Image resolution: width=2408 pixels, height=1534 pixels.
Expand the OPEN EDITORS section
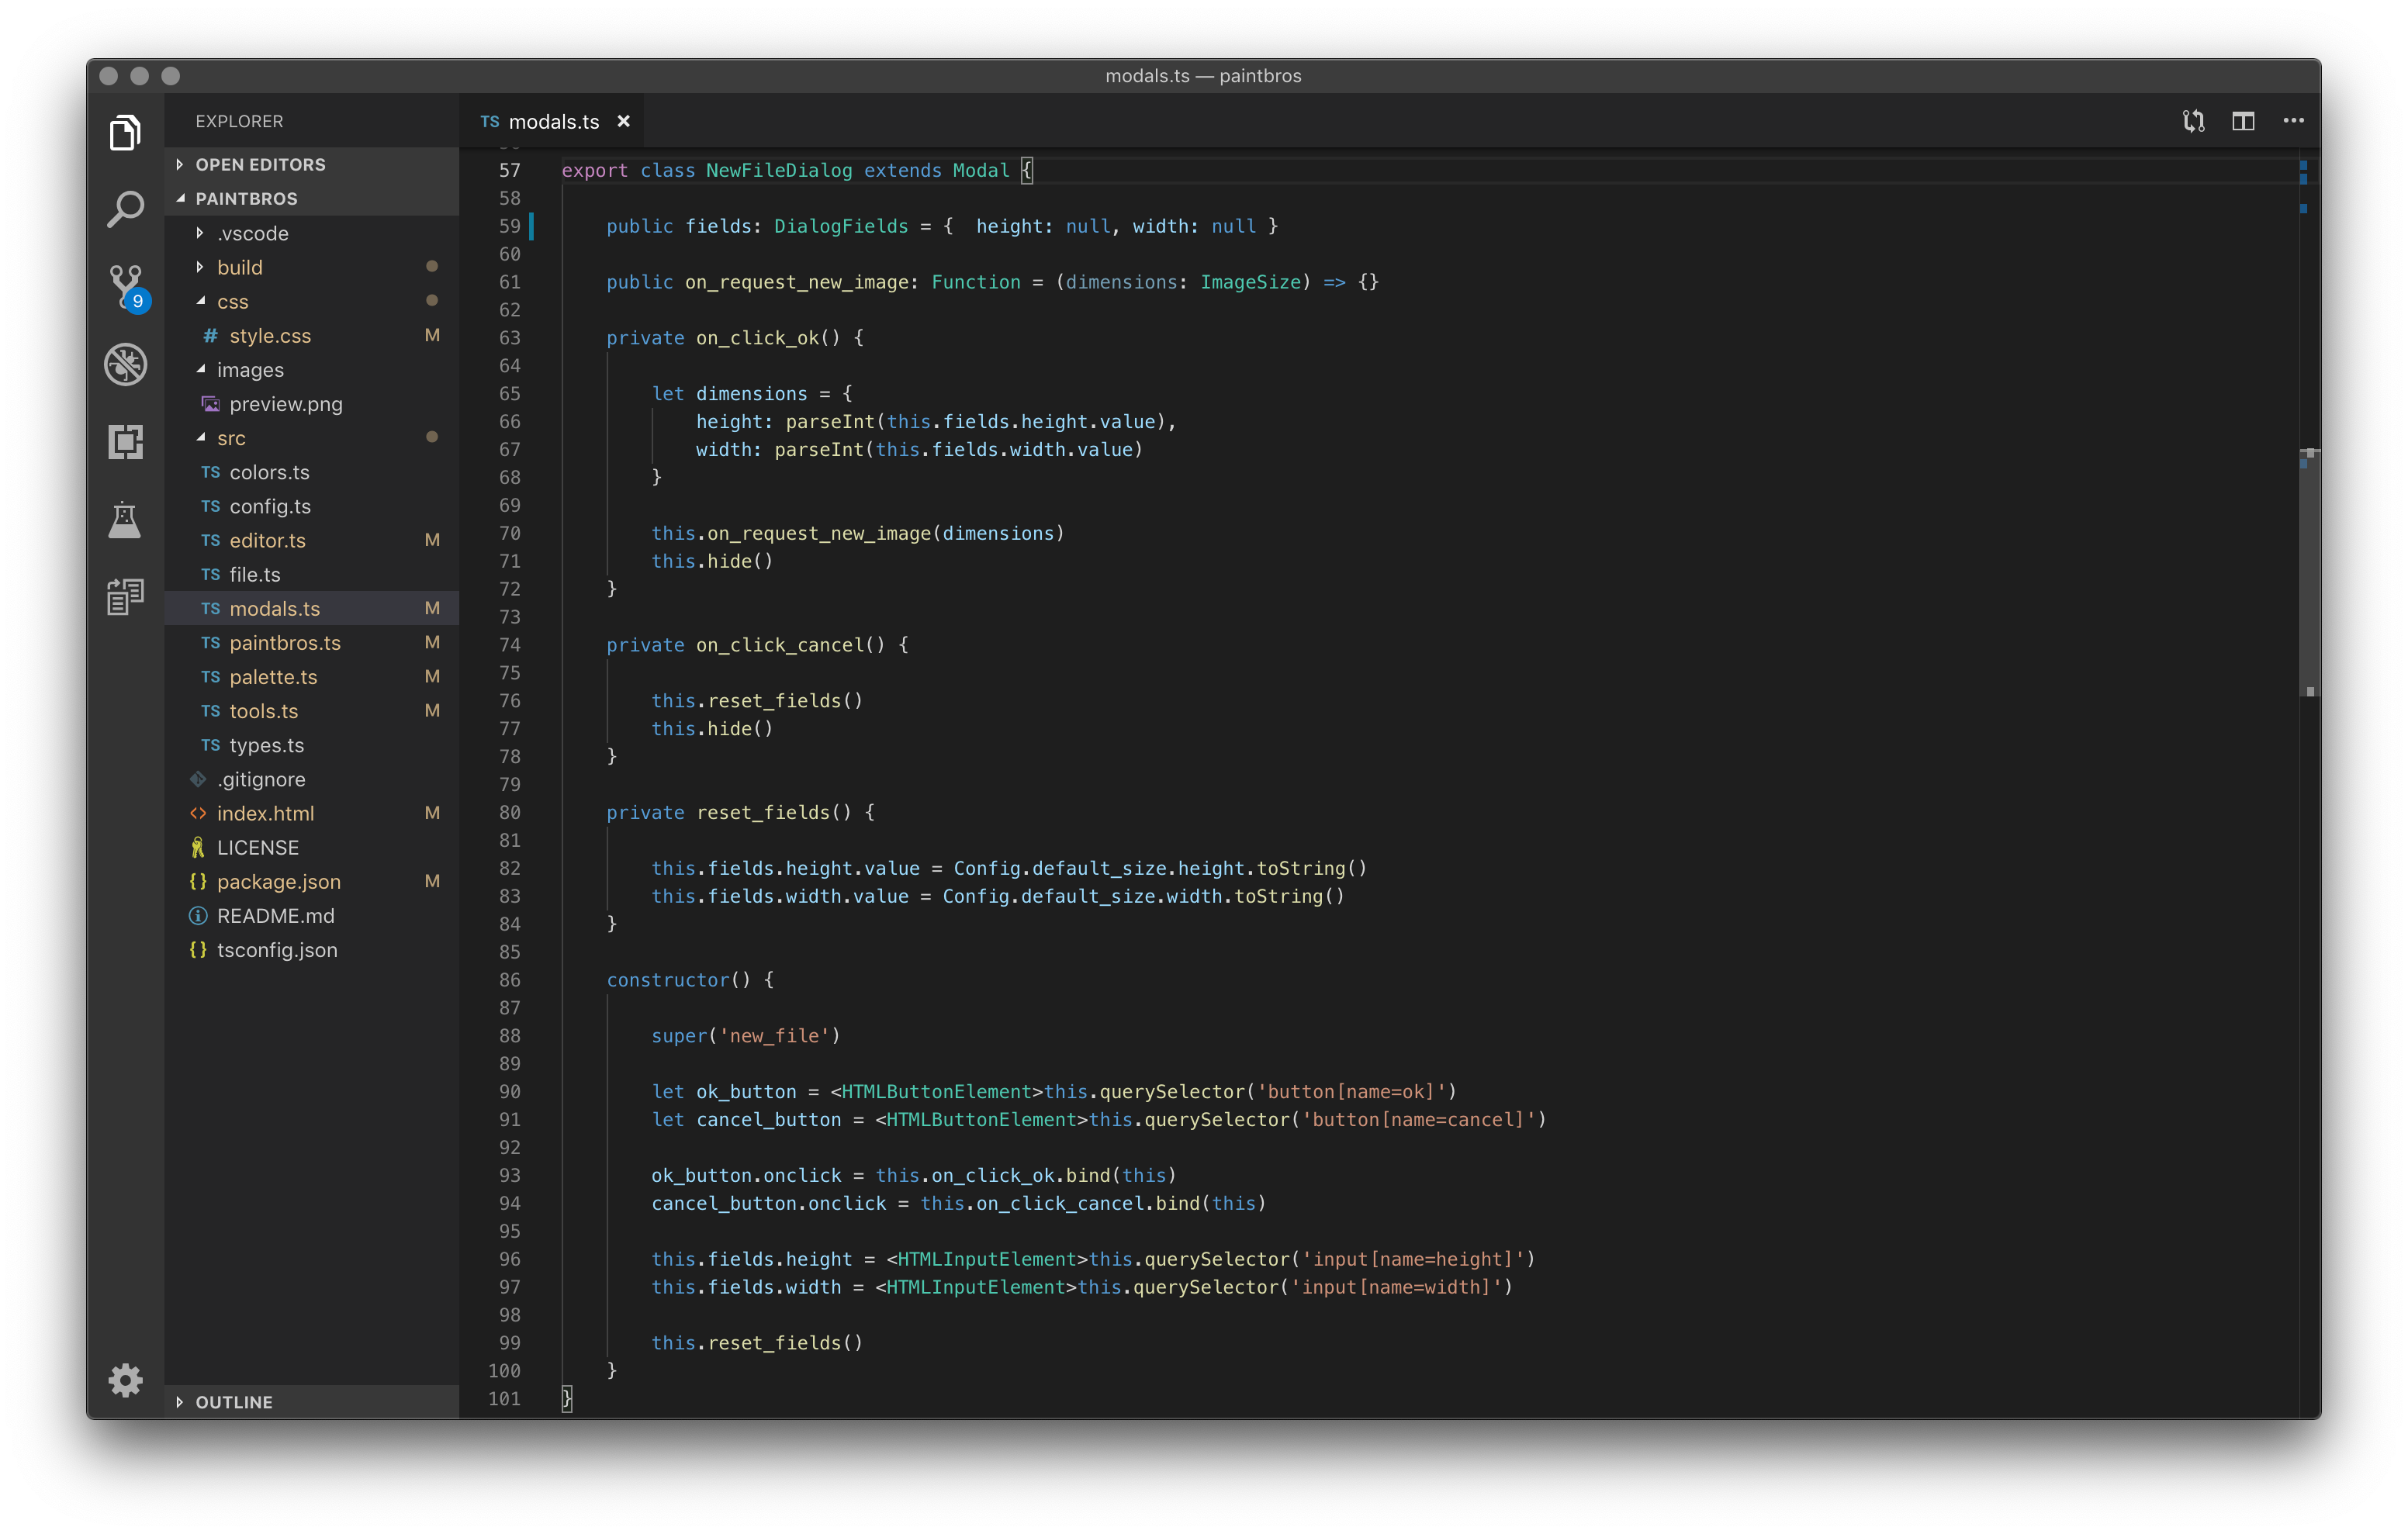[x=260, y=164]
